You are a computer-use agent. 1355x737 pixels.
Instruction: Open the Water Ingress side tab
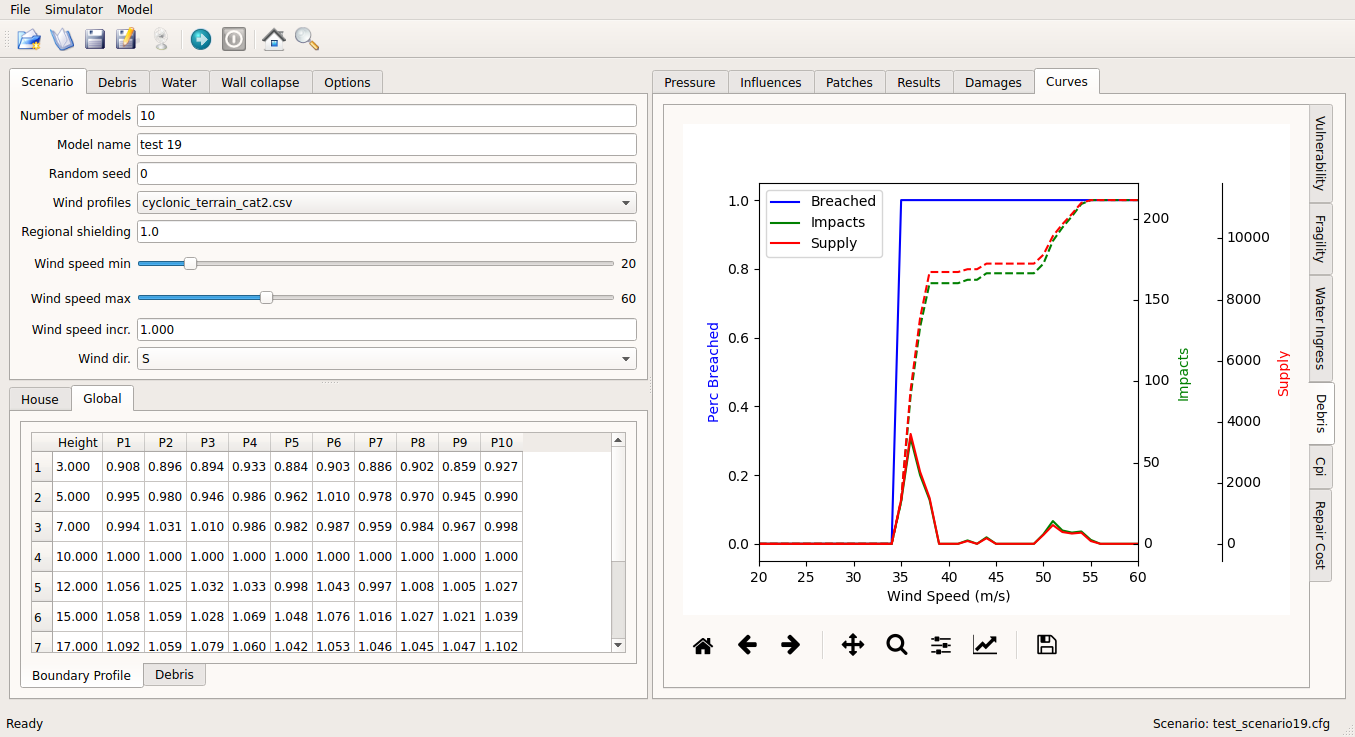click(1320, 329)
